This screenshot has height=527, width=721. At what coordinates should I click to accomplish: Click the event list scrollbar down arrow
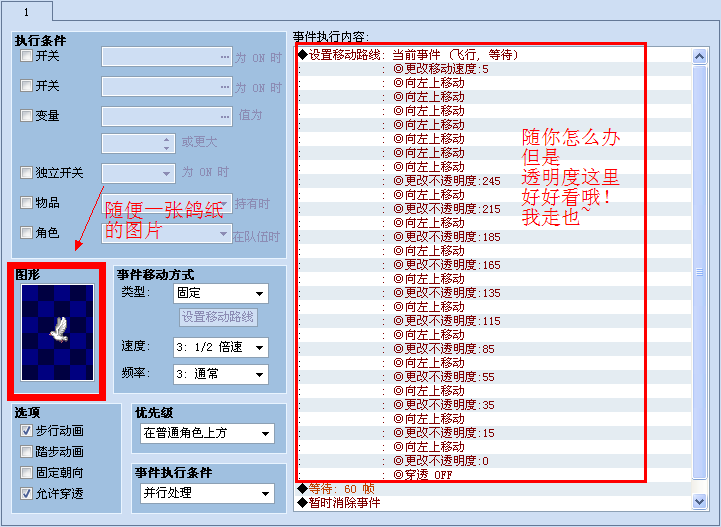click(699, 501)
